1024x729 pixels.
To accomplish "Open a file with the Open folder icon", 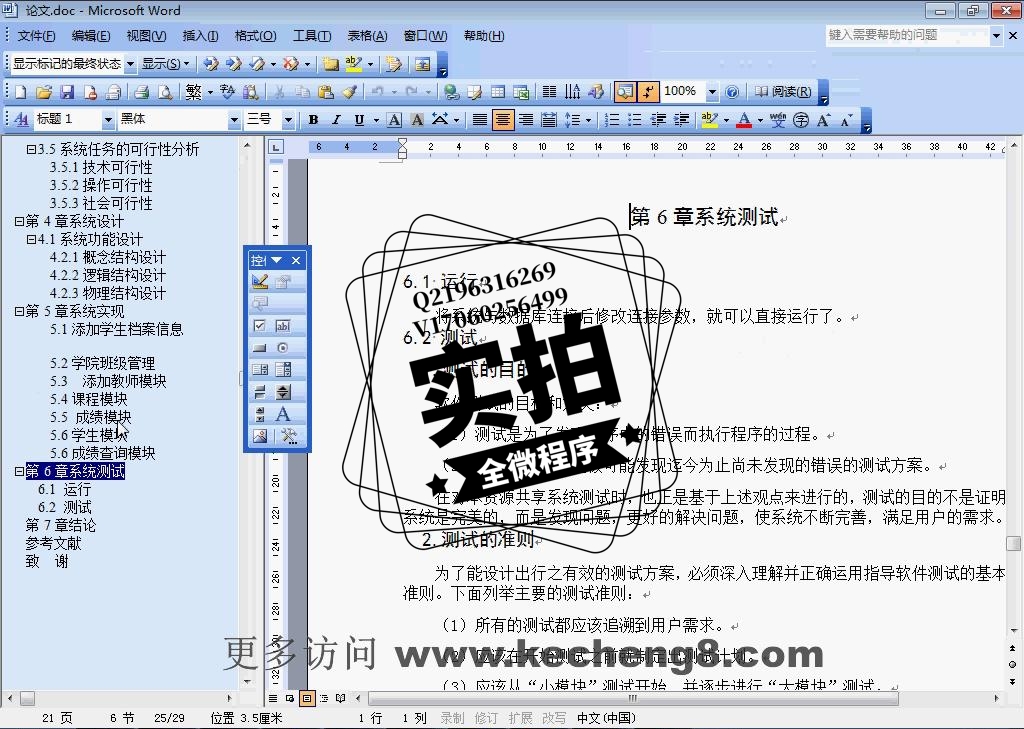I will coord(44,92).
